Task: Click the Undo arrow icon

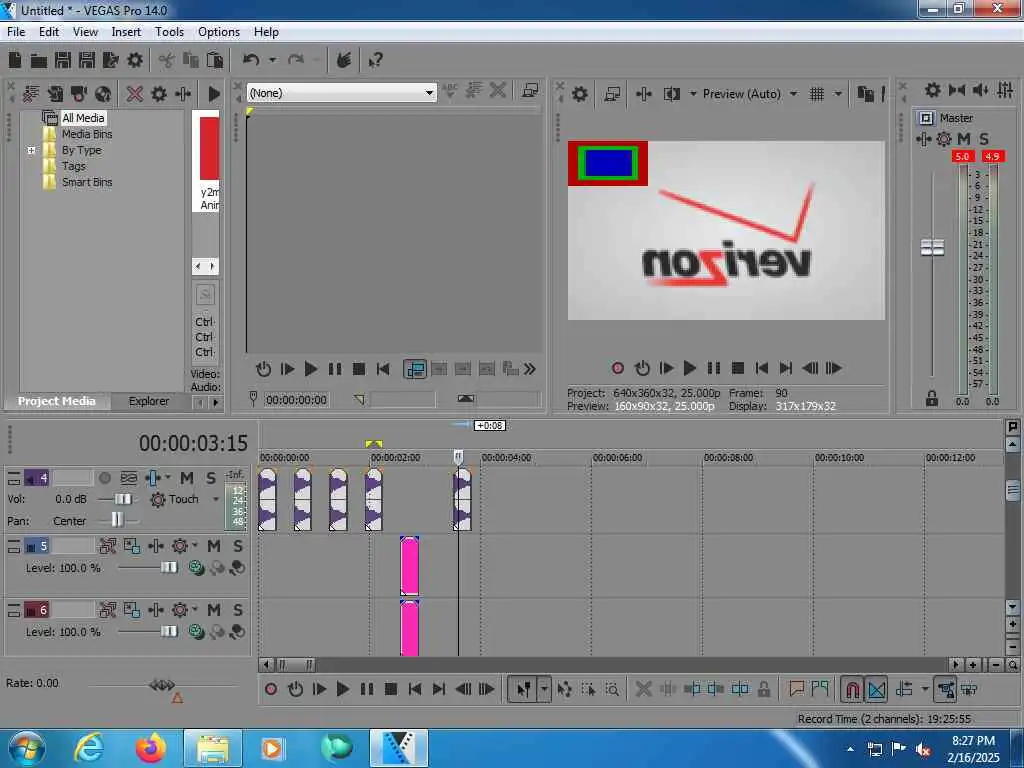Action: 251,61
